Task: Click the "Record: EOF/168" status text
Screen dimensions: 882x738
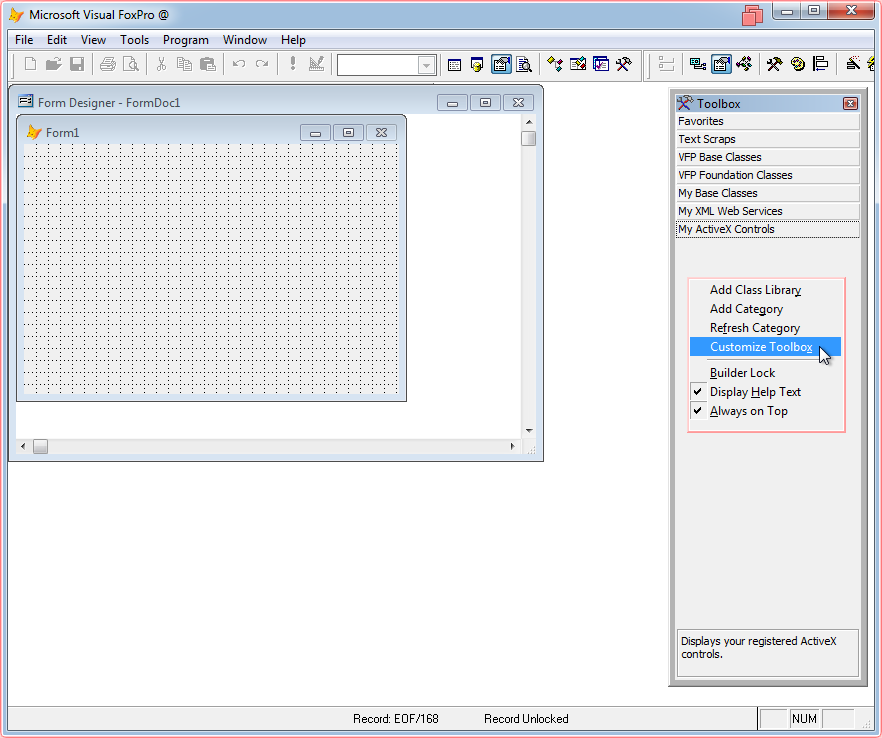Action: tap(395, 719)
